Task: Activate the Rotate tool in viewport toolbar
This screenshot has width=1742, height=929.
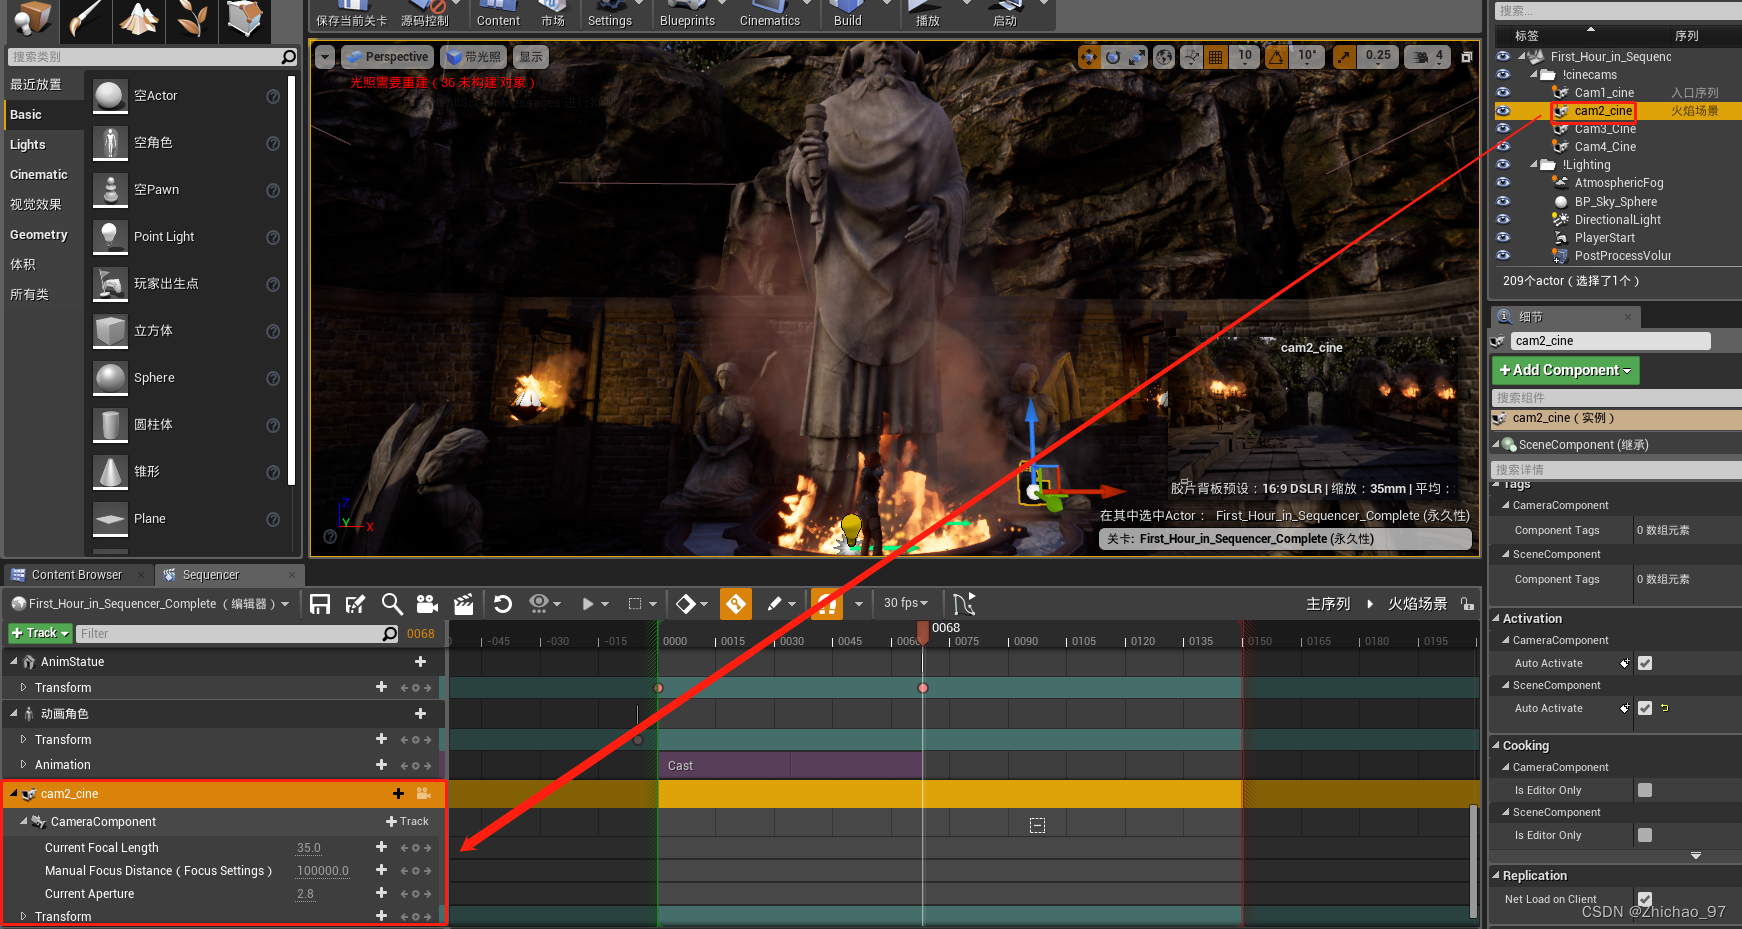Action: tap(1111, 57)
